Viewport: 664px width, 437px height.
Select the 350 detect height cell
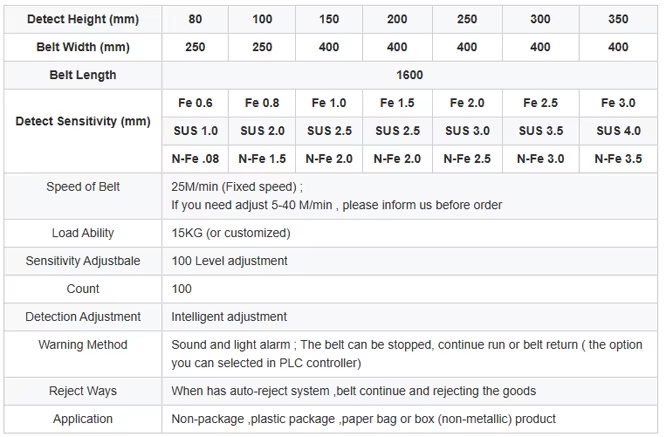click(x=618, y=19)
